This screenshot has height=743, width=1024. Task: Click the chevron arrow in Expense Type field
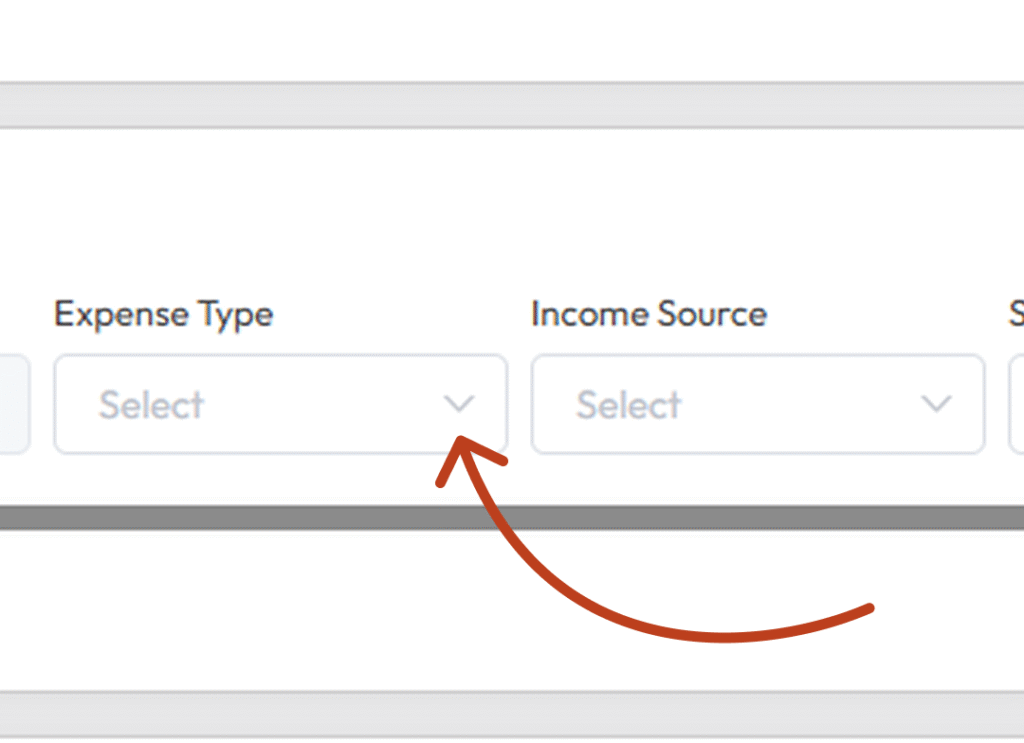(x=458, y=403)
